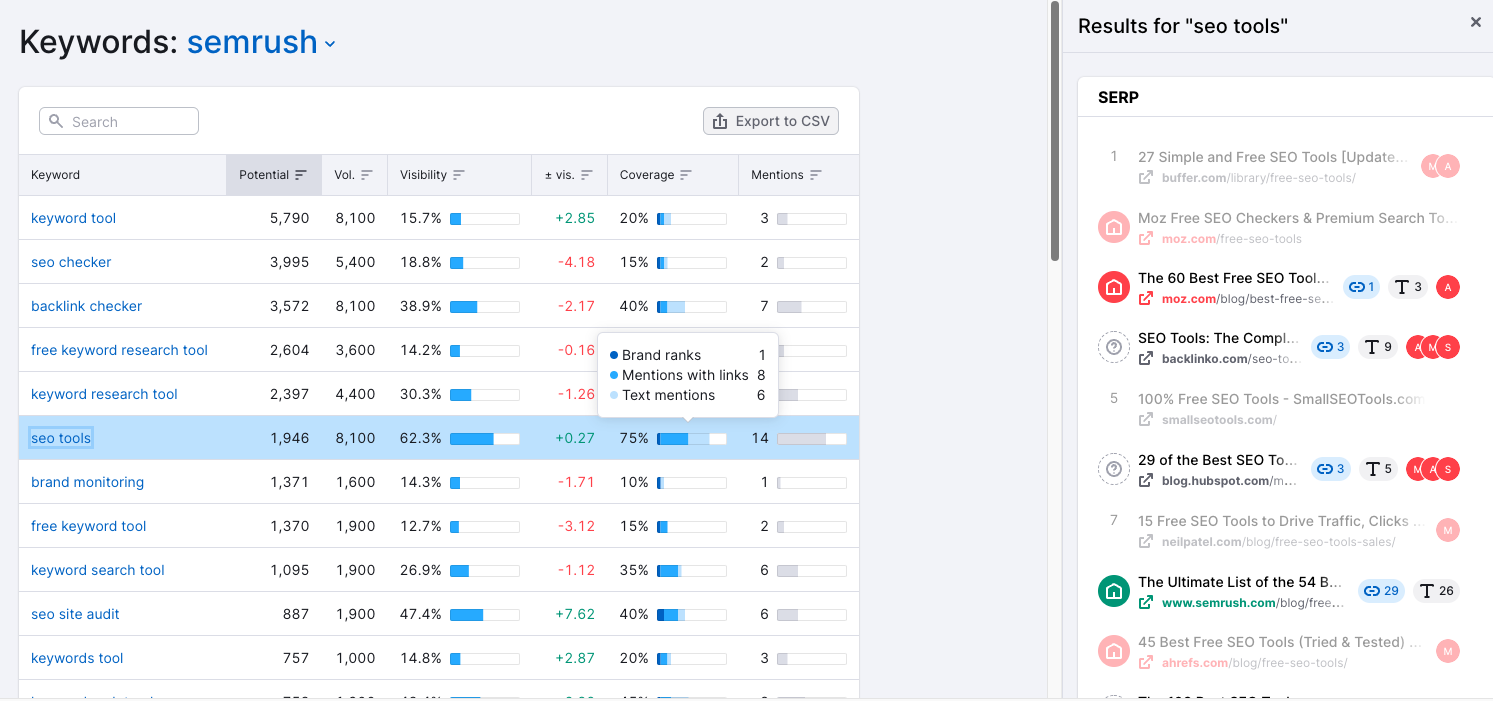
Task: Click the green home icon beside semrush result
Action: coord(1114,591)
